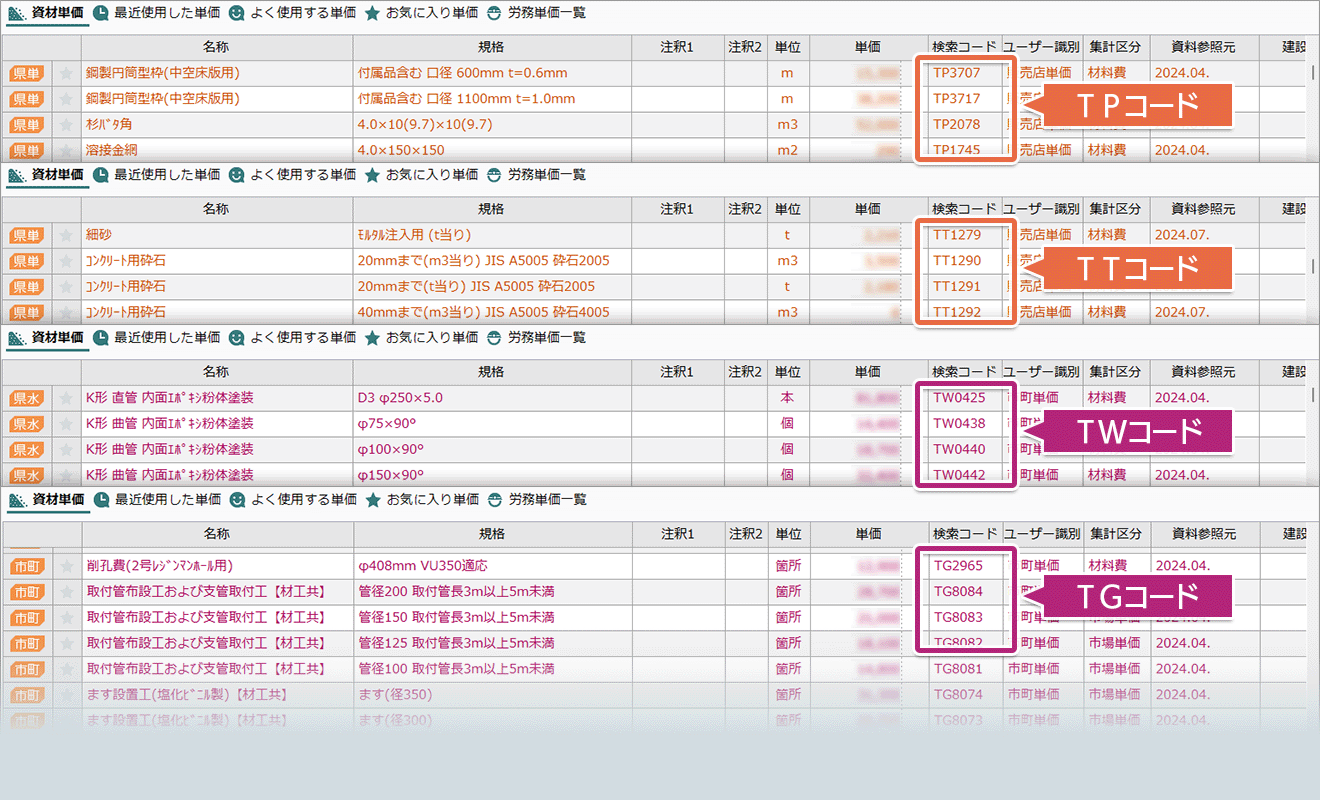Image resolution: width=1320 pixels, height=800 pixels.
Task: Open 労務単価一覧 tab above the TP-code table
Action: pyautogui.click(x=536, y=13)
